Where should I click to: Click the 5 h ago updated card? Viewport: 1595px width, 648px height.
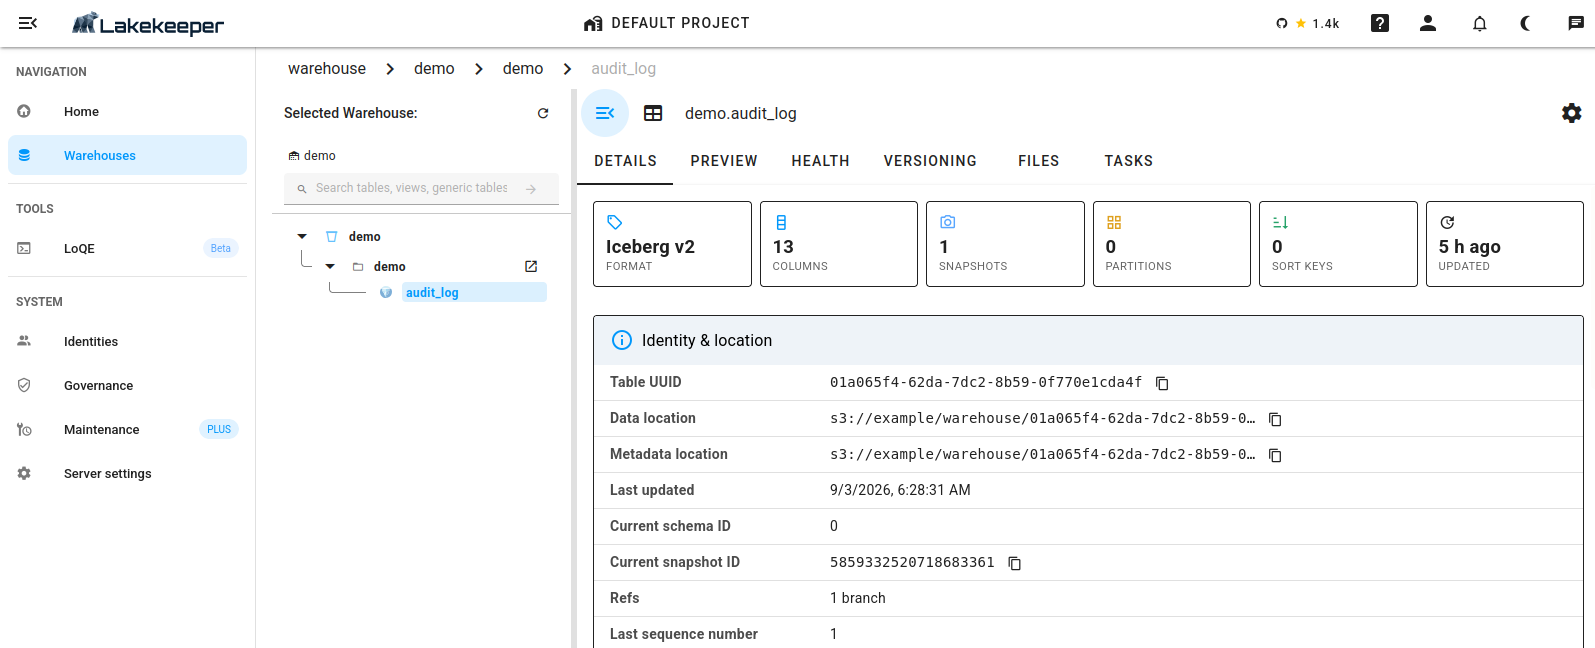pyautogui.click(x=1505, y=244)
